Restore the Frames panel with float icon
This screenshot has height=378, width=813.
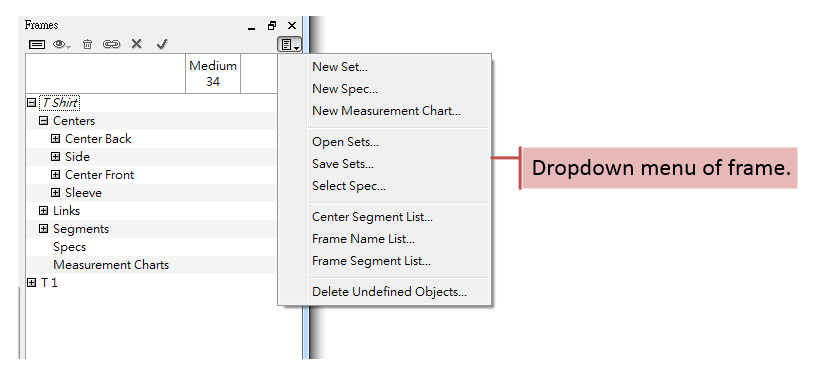tap(272, 25)
